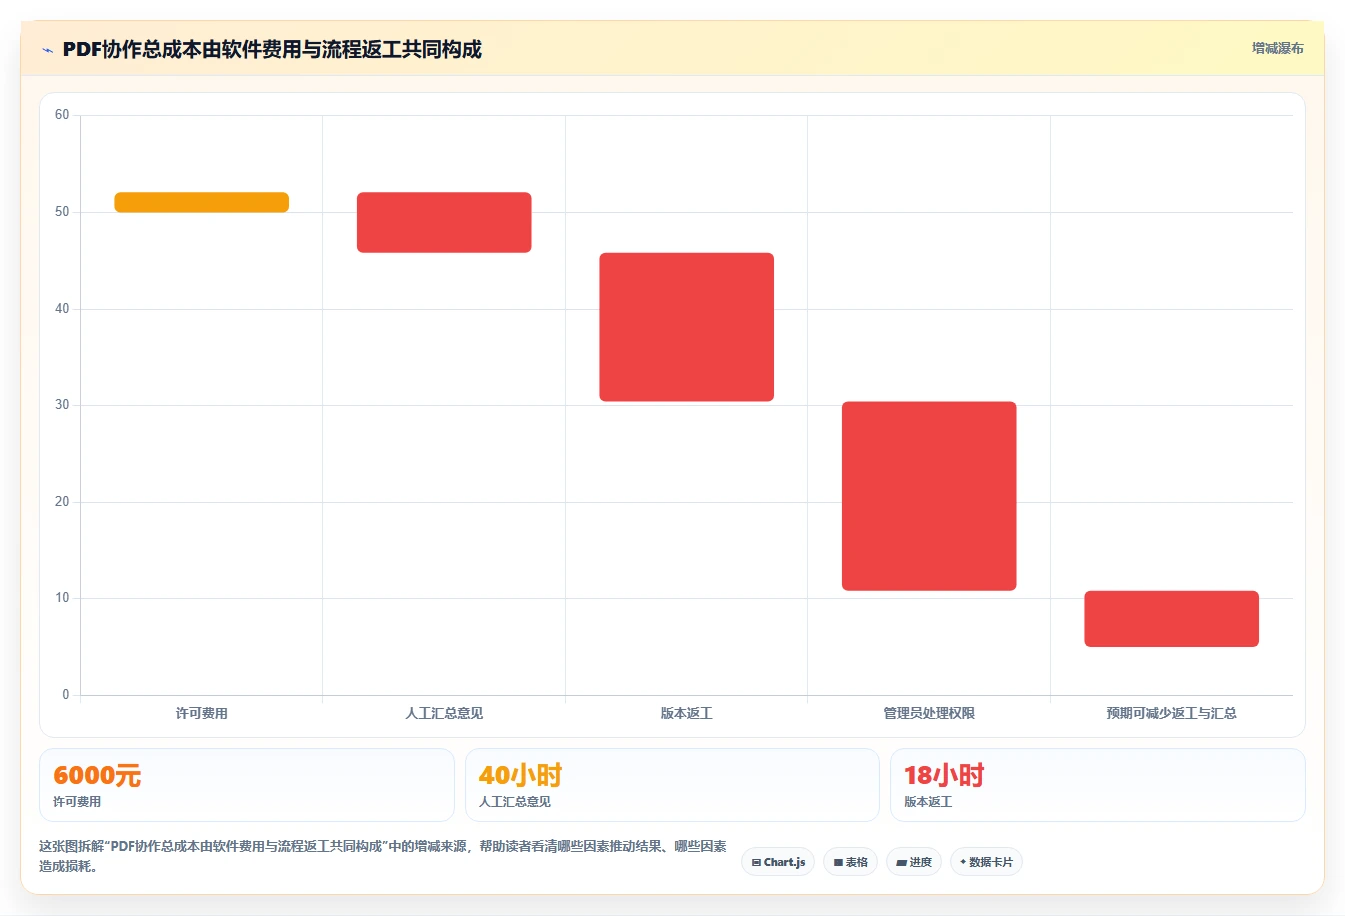Image resolution: width=1345 pixels, height=916 pixels.
Task: Click the 管理员处理权限 x-axis label
Action: click(x=929, y=713)
